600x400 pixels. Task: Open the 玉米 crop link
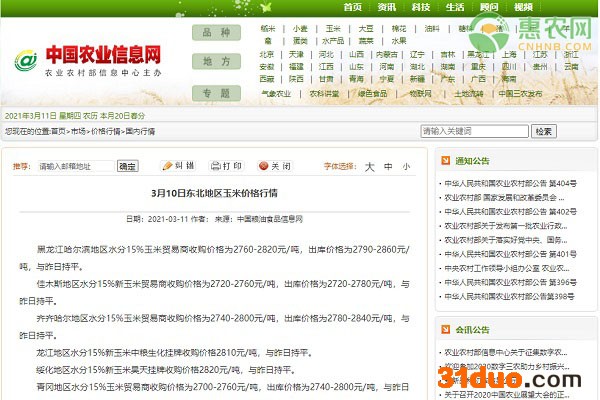(333, 29)
